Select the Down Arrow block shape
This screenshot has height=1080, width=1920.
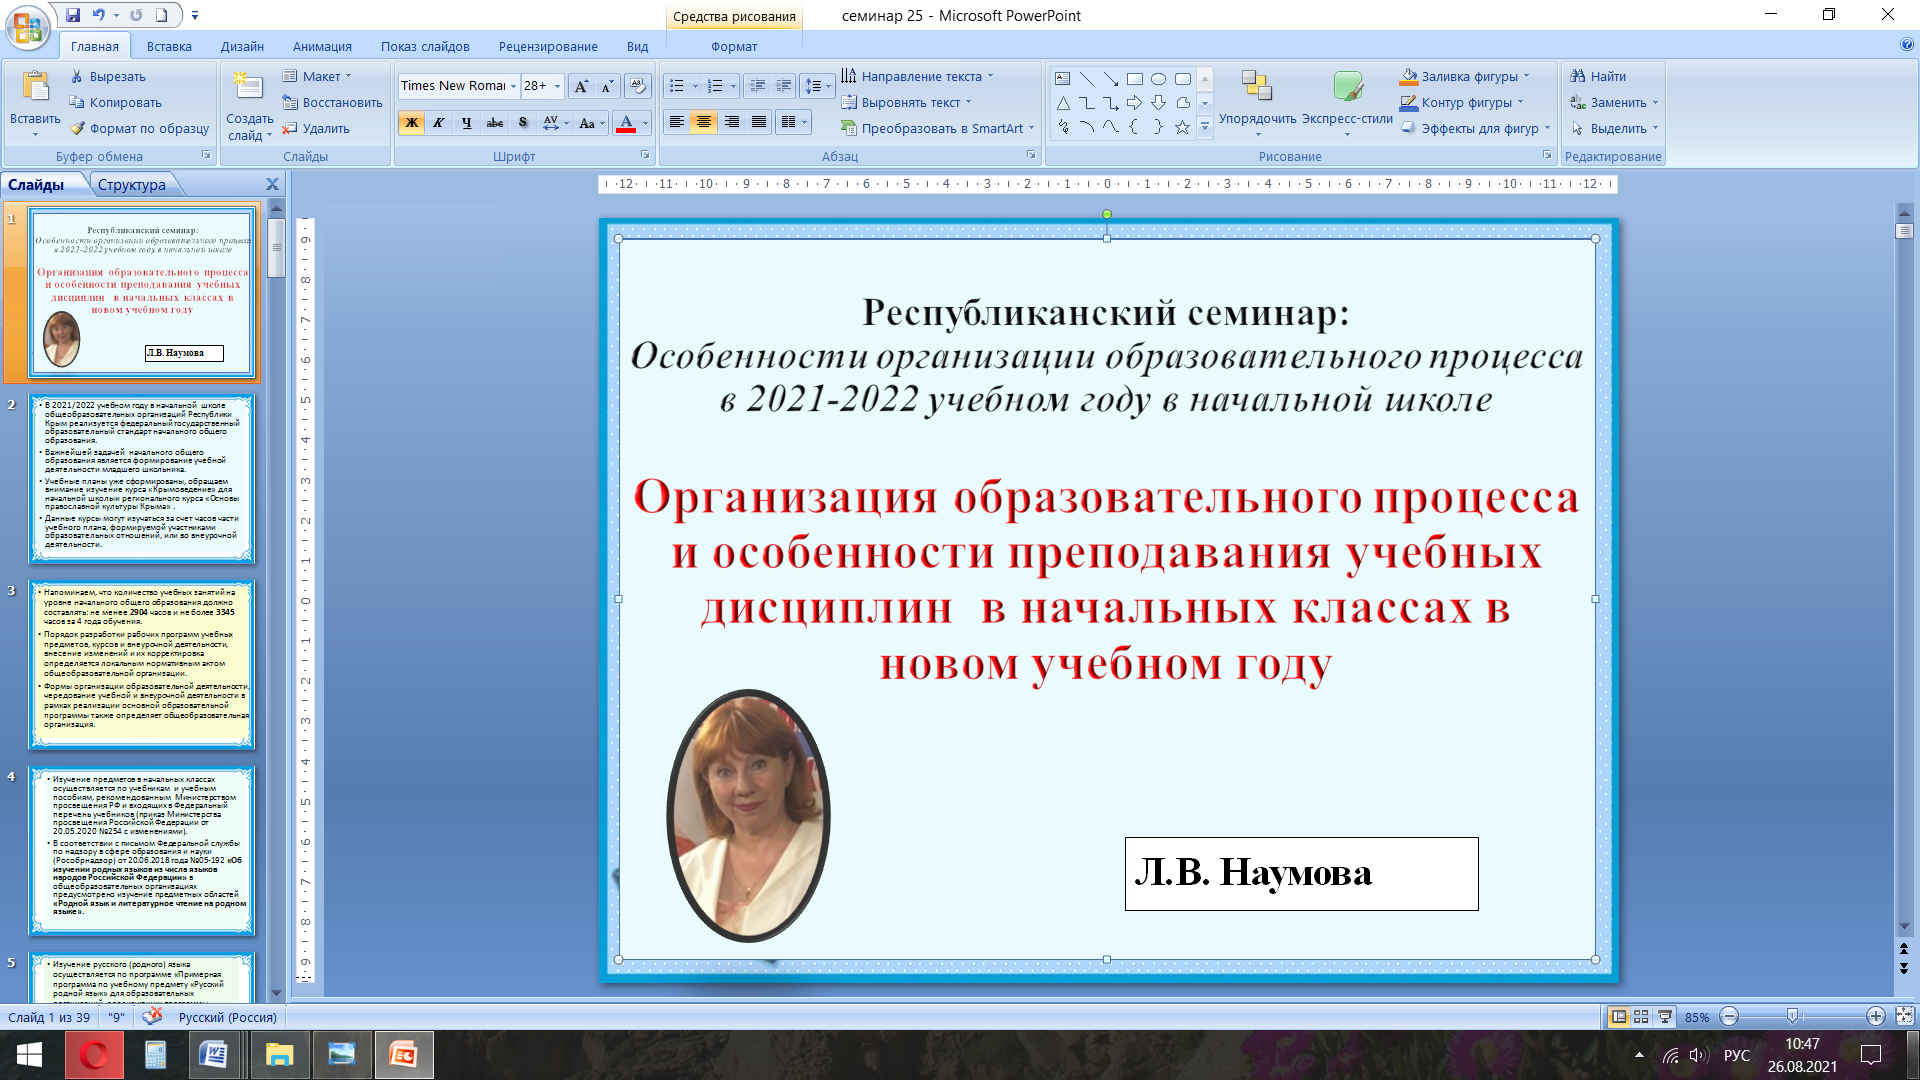[x=1158, y=103]
